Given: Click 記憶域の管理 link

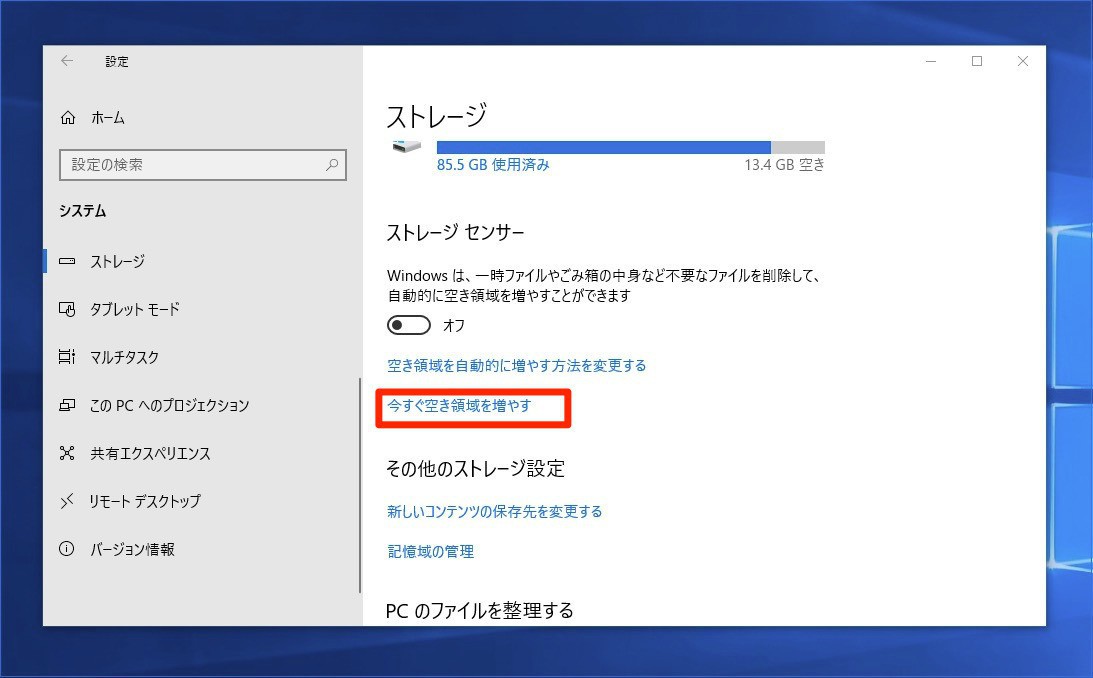Looking at the screenshot, I should click(430, 552).
